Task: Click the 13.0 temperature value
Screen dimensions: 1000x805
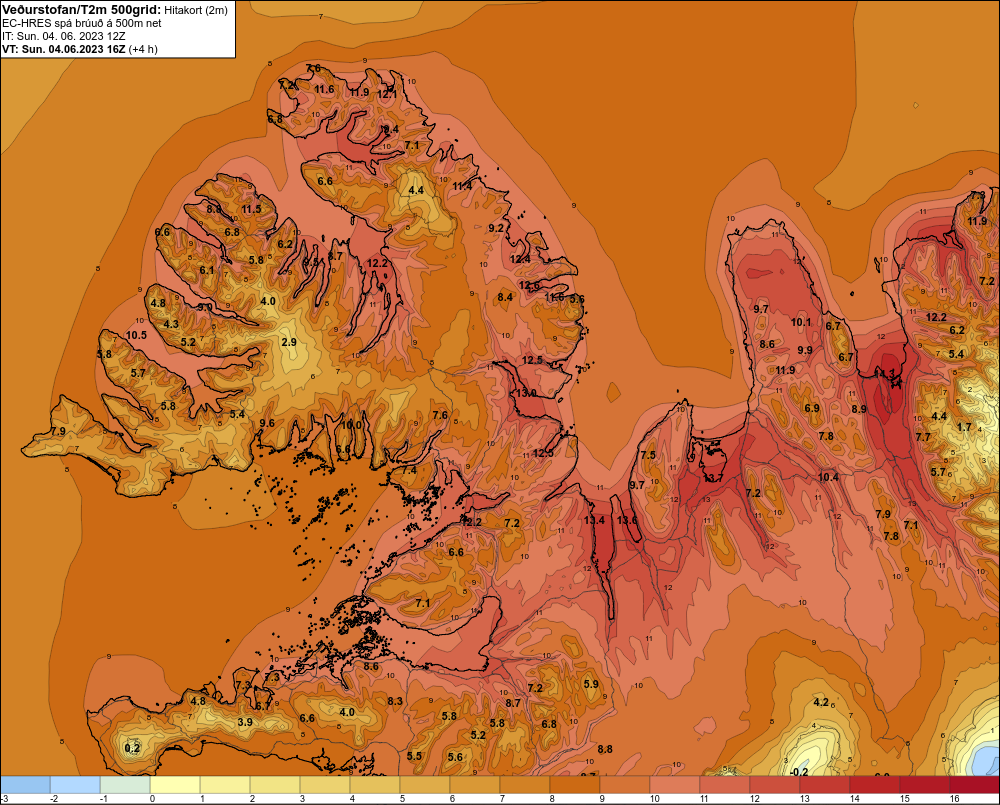Action: (x=526, y=393)
